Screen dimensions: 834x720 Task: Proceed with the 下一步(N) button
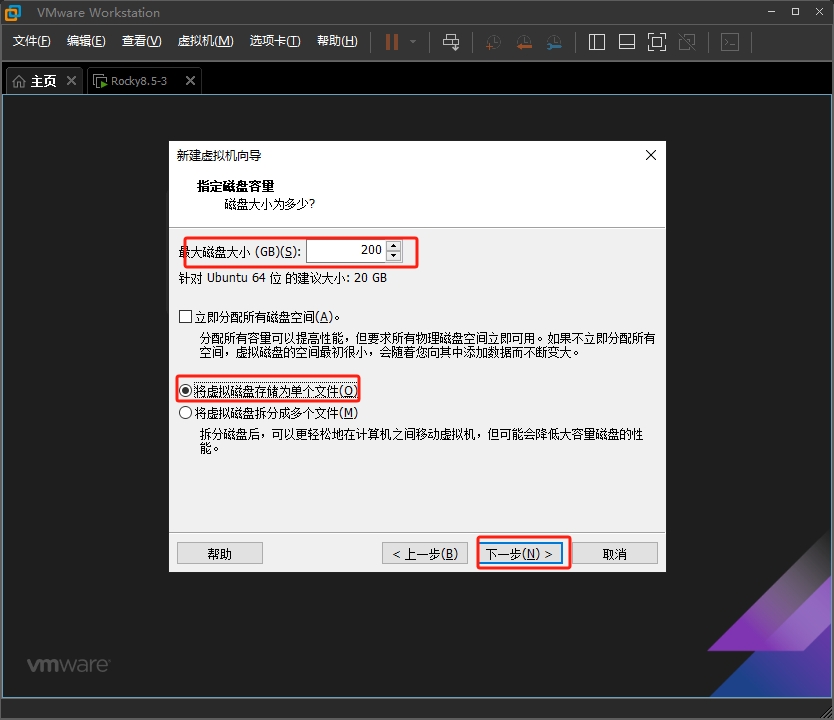click(520, 554)
